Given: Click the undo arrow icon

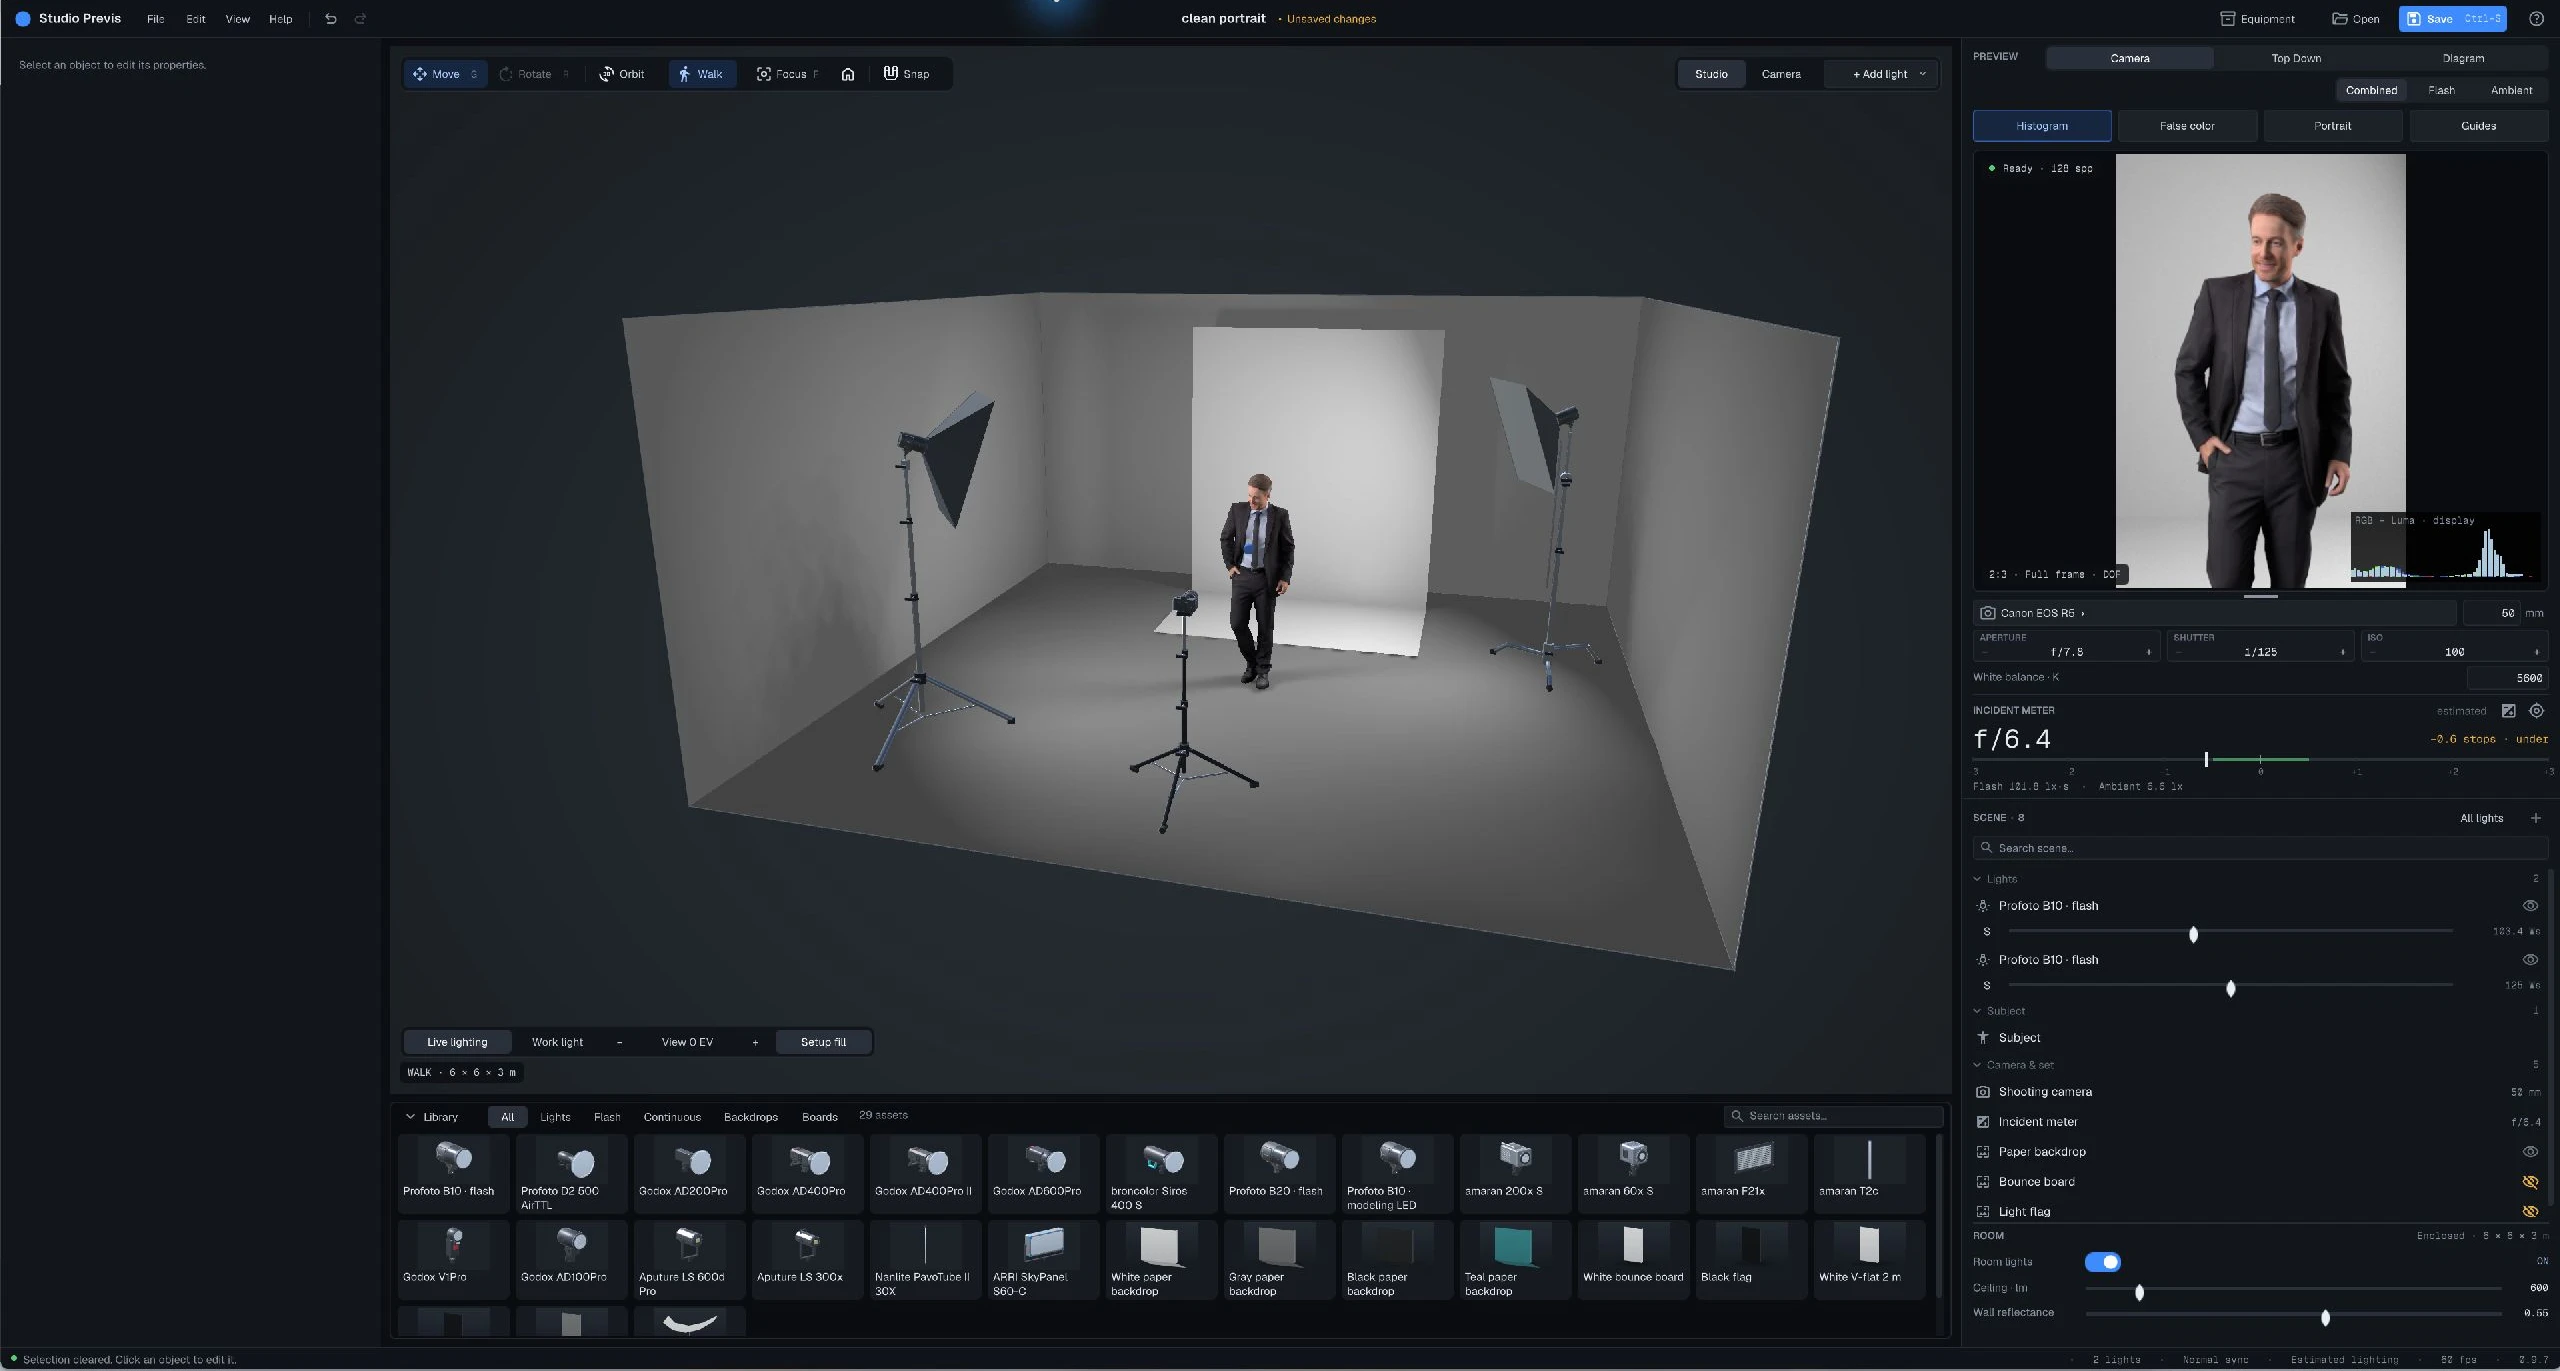Looking at the screenshot, I should [331, 19].
